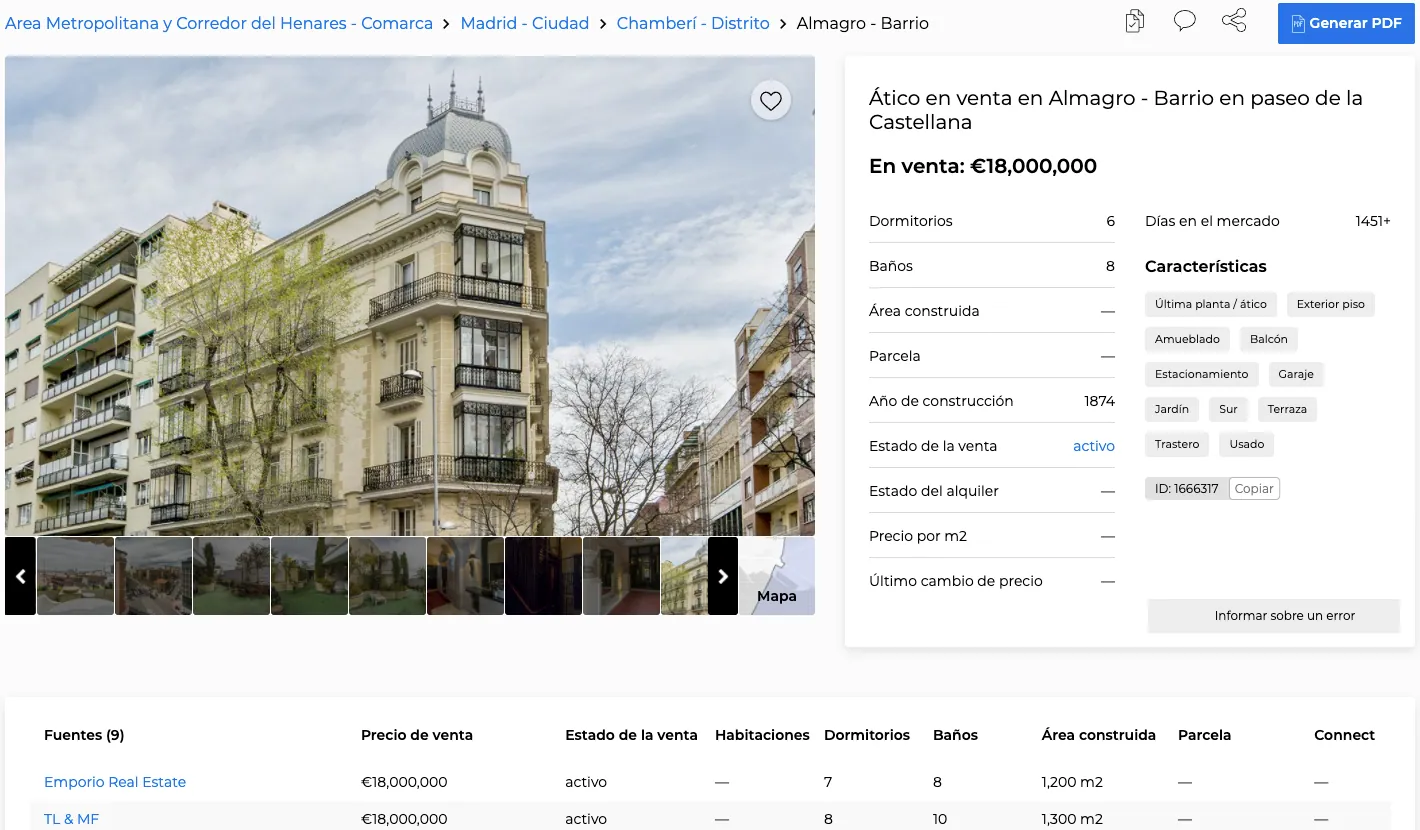
Task: Click the Precio por m2 label
Action: (x=918, y=536)
